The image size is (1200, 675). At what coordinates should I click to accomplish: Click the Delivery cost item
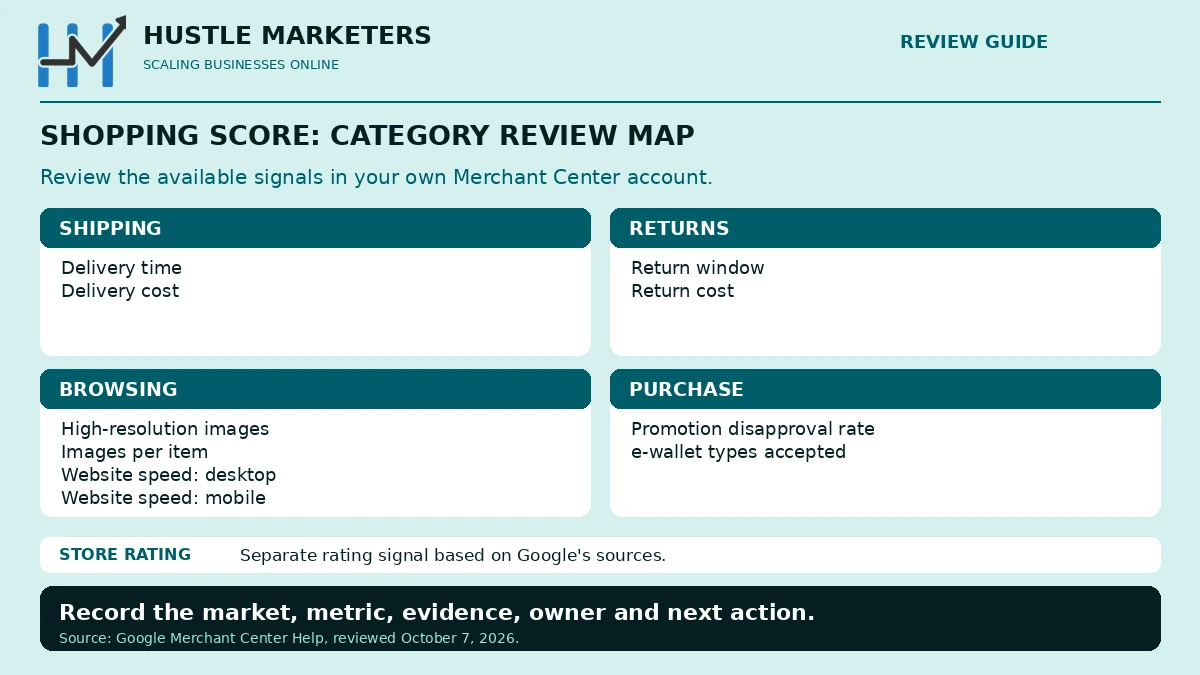[120, 291]
